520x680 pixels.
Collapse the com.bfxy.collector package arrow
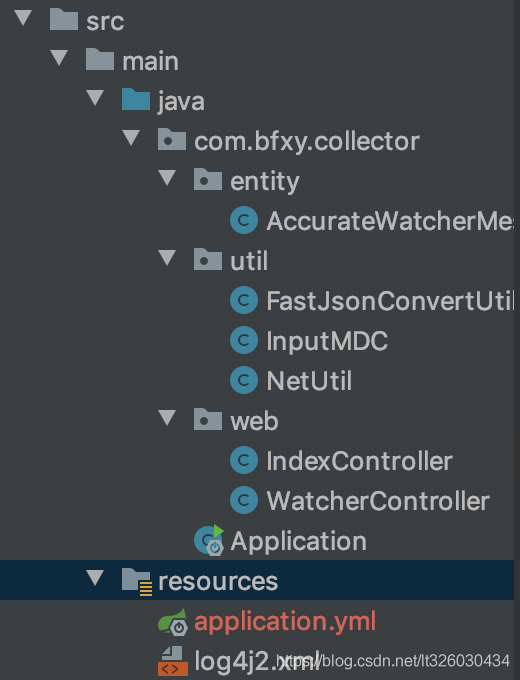(x=131, y=138)
